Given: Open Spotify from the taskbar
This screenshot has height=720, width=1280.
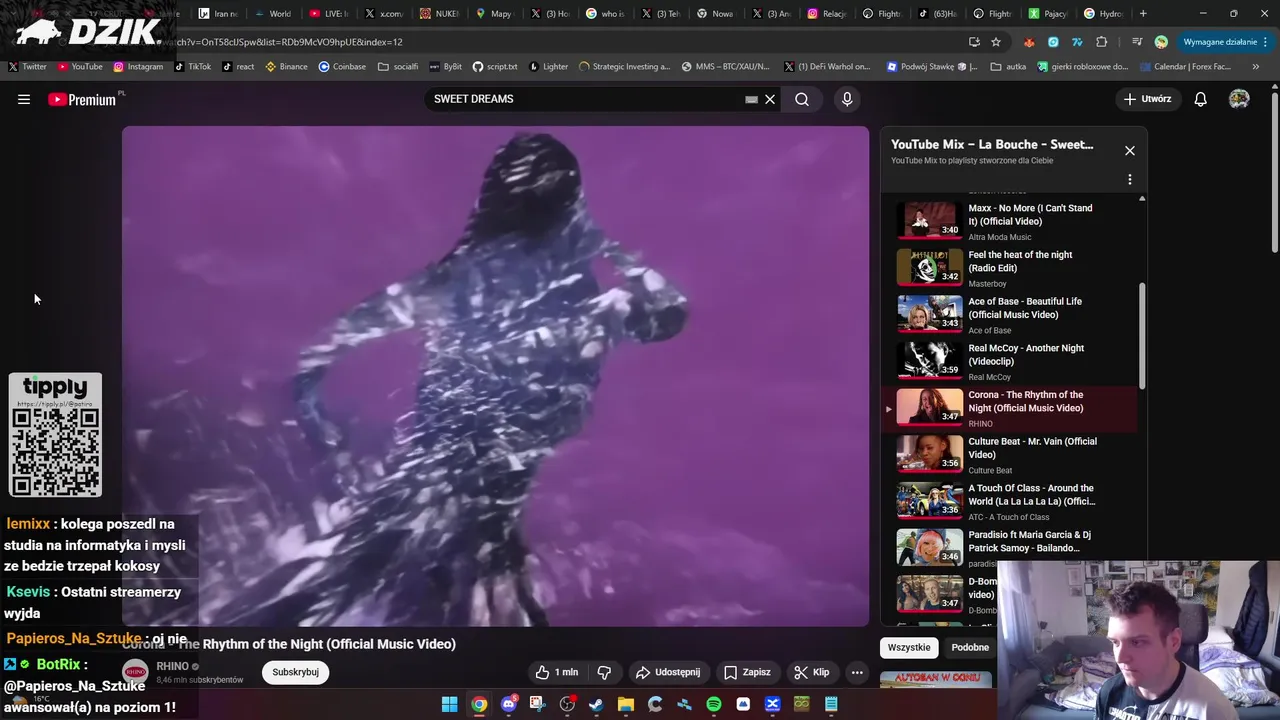Looking at the screenshot, I should pyautogui.click(x=714, y=704).
